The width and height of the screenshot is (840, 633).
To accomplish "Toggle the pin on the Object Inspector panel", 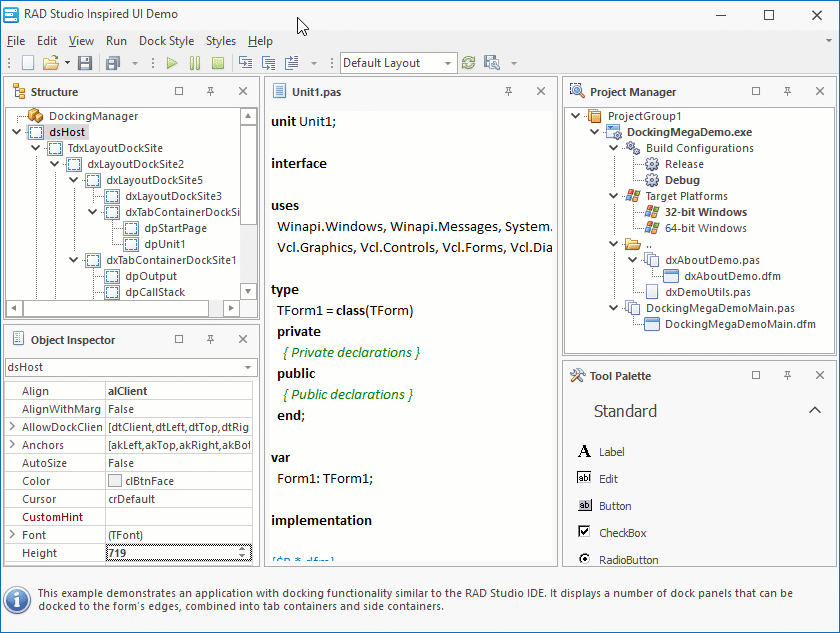I will pyautogui.click(x=210, y=339).
